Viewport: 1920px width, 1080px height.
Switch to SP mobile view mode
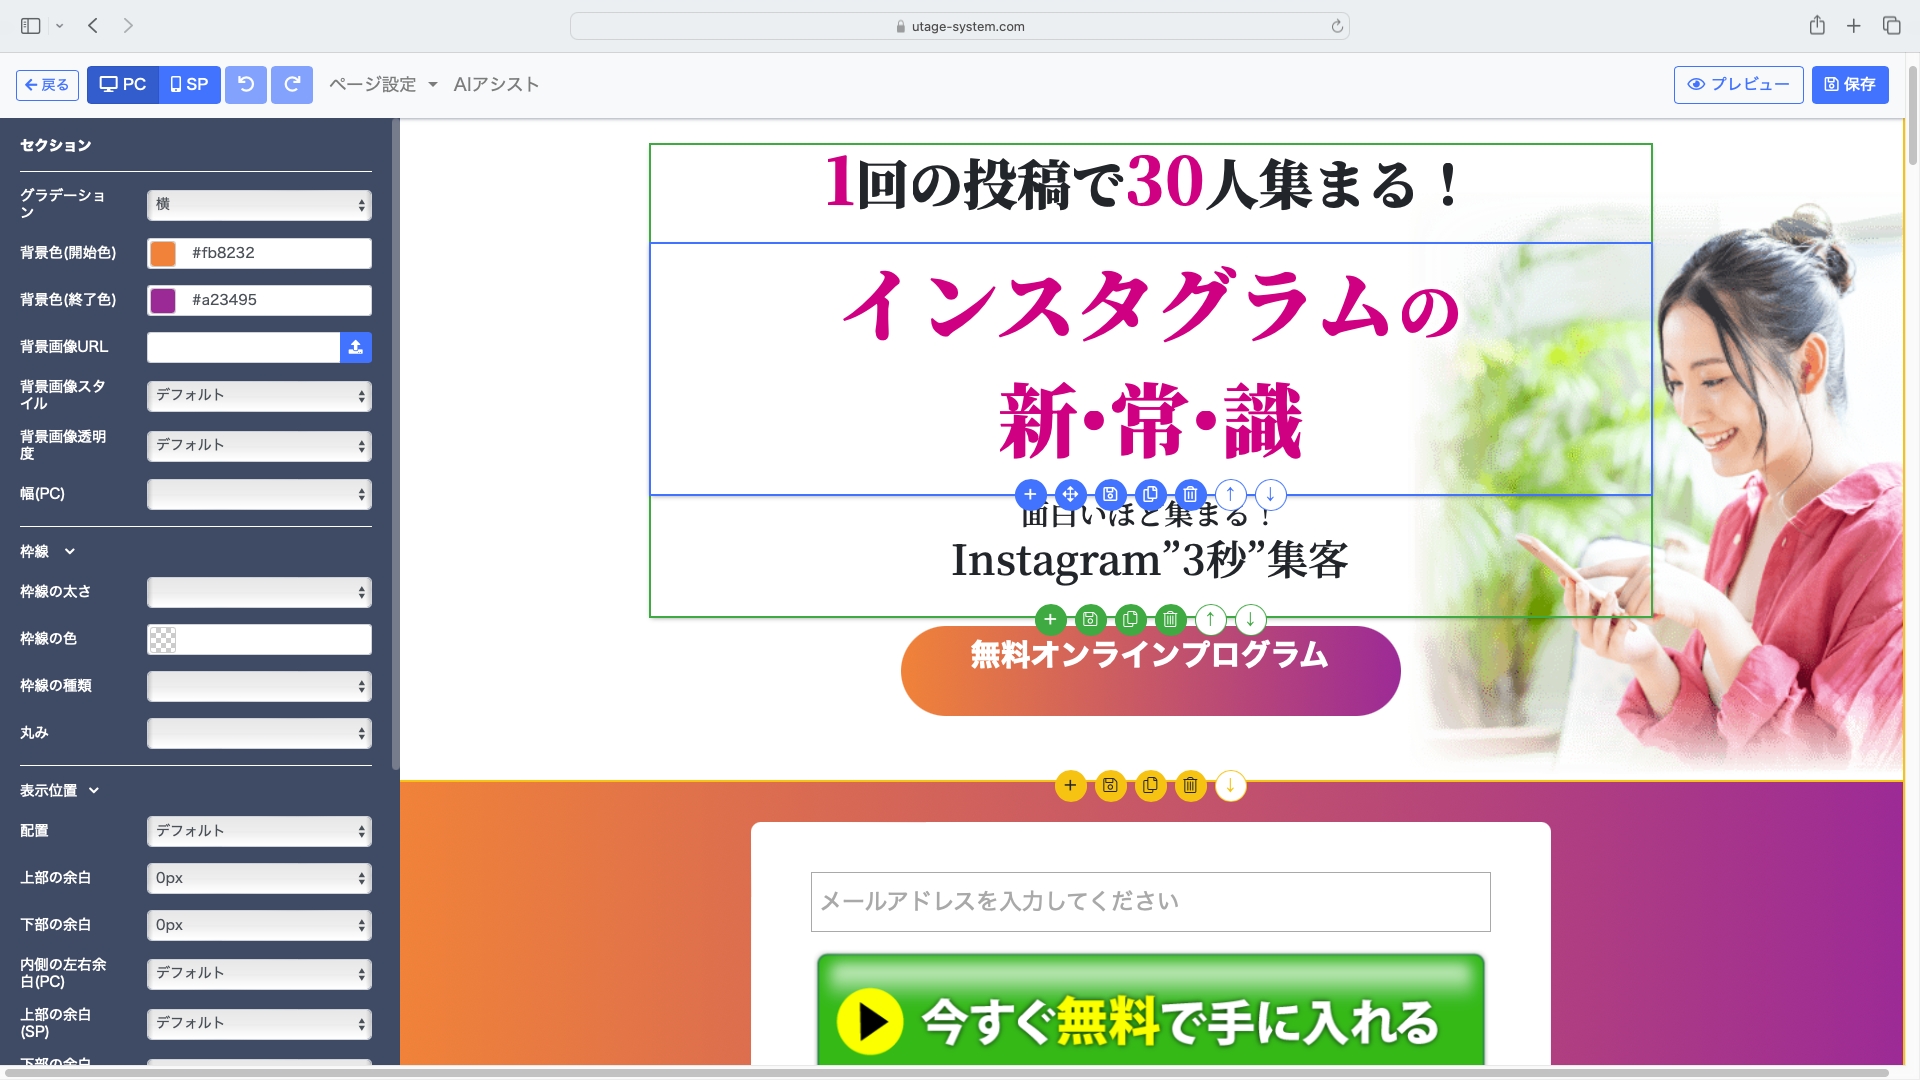pyautogui.click(x=190, y=85)
